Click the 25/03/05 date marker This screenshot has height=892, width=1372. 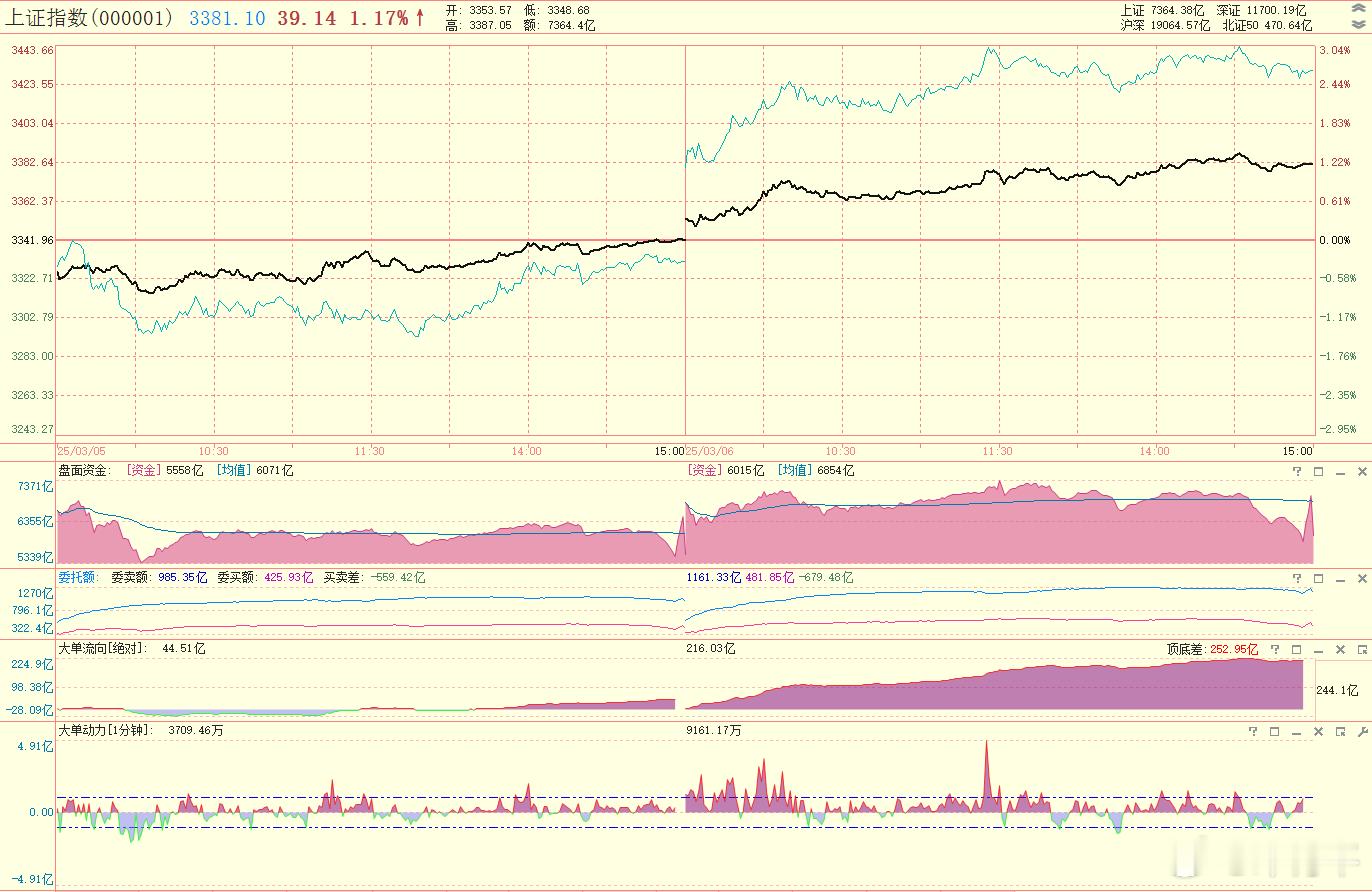point(79,451)
